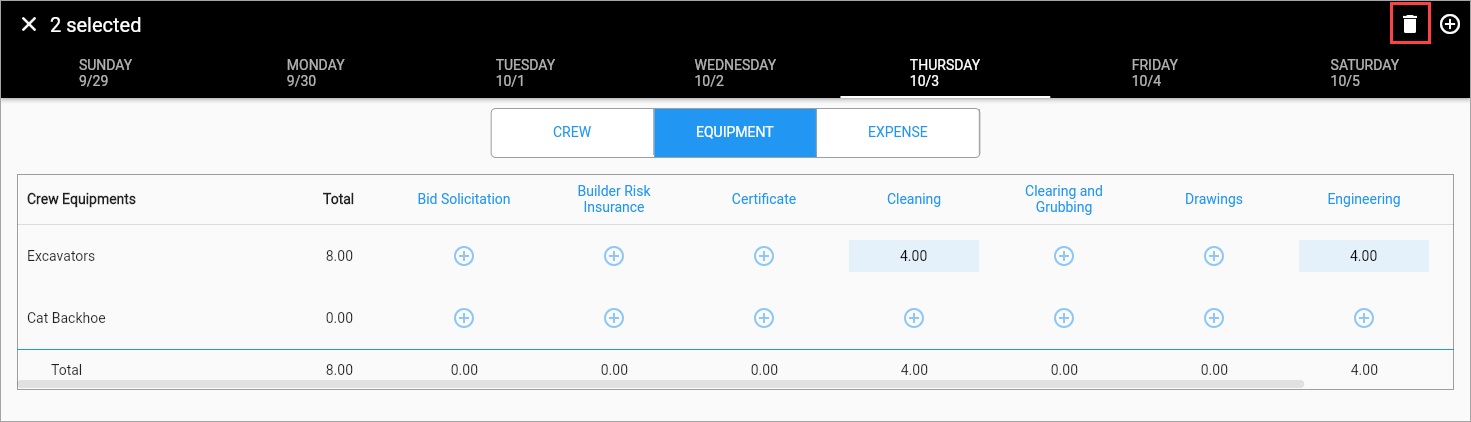
Task: Add Cat Backhoe hours for Cleaning
Action: [914, 318]
